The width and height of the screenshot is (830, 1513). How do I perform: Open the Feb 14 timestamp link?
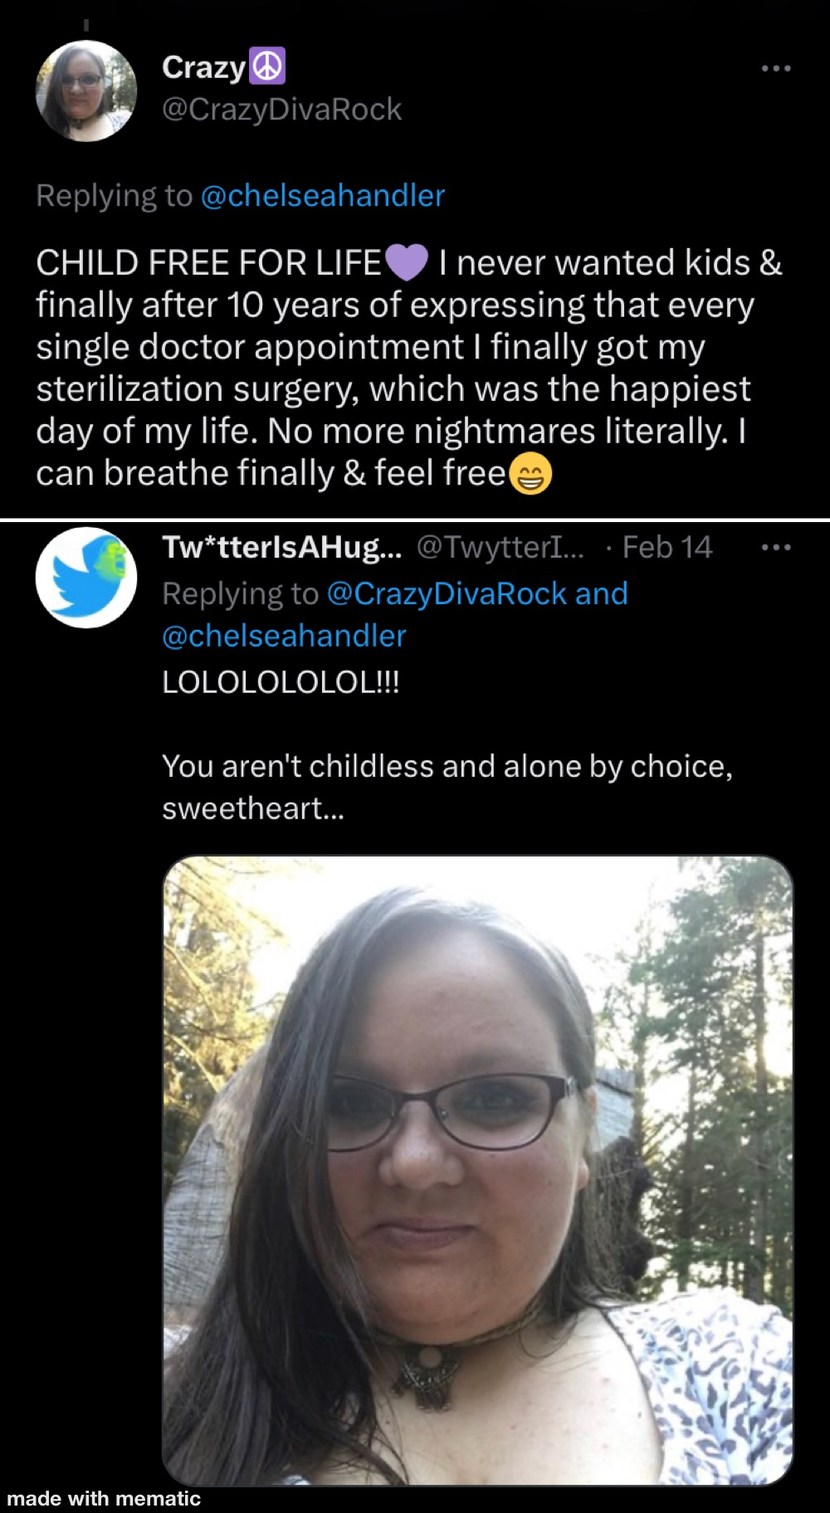click(x=667, y=547)
